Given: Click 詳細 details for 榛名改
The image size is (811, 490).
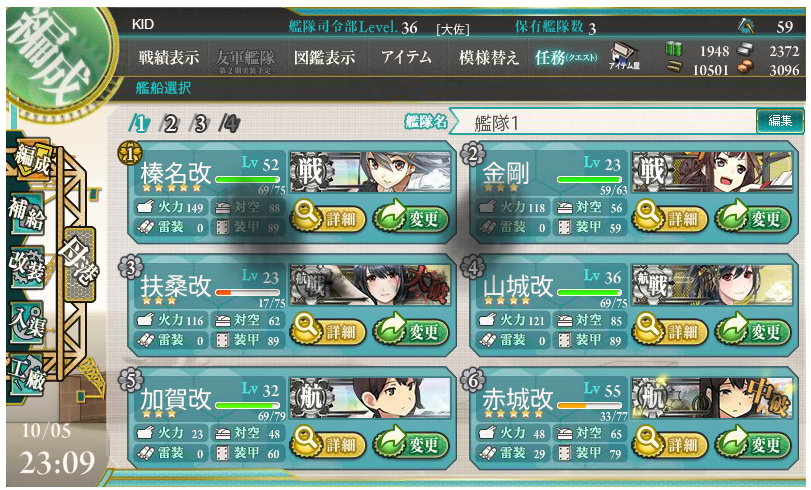Looking at the screenshot, I should click(328, 217).
